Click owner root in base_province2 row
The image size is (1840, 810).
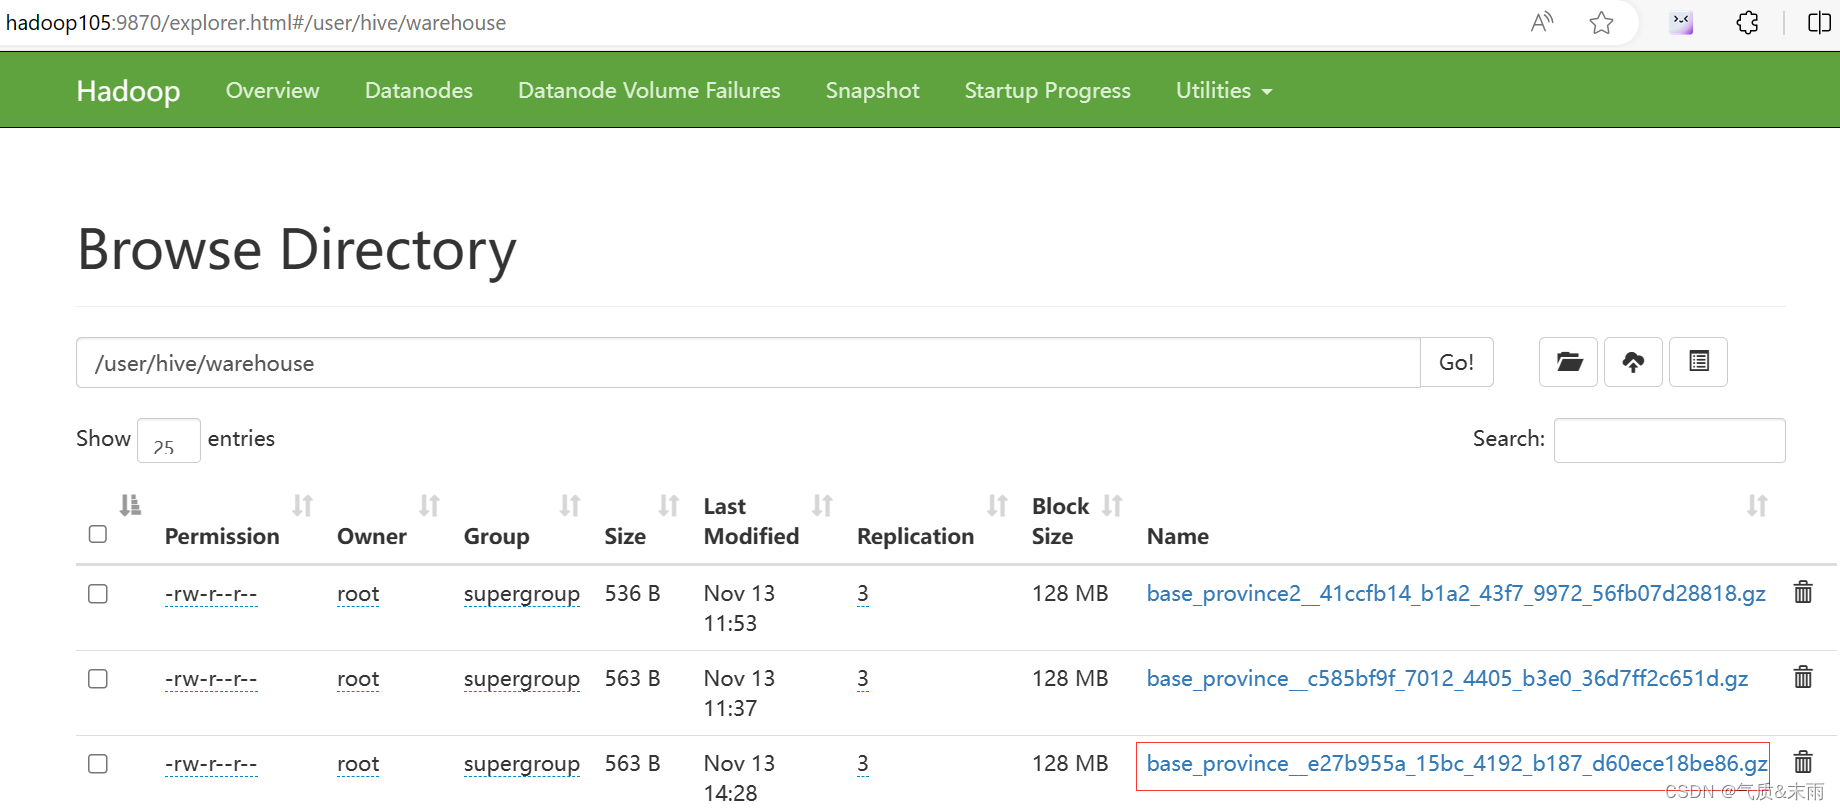tap(358, 594)
